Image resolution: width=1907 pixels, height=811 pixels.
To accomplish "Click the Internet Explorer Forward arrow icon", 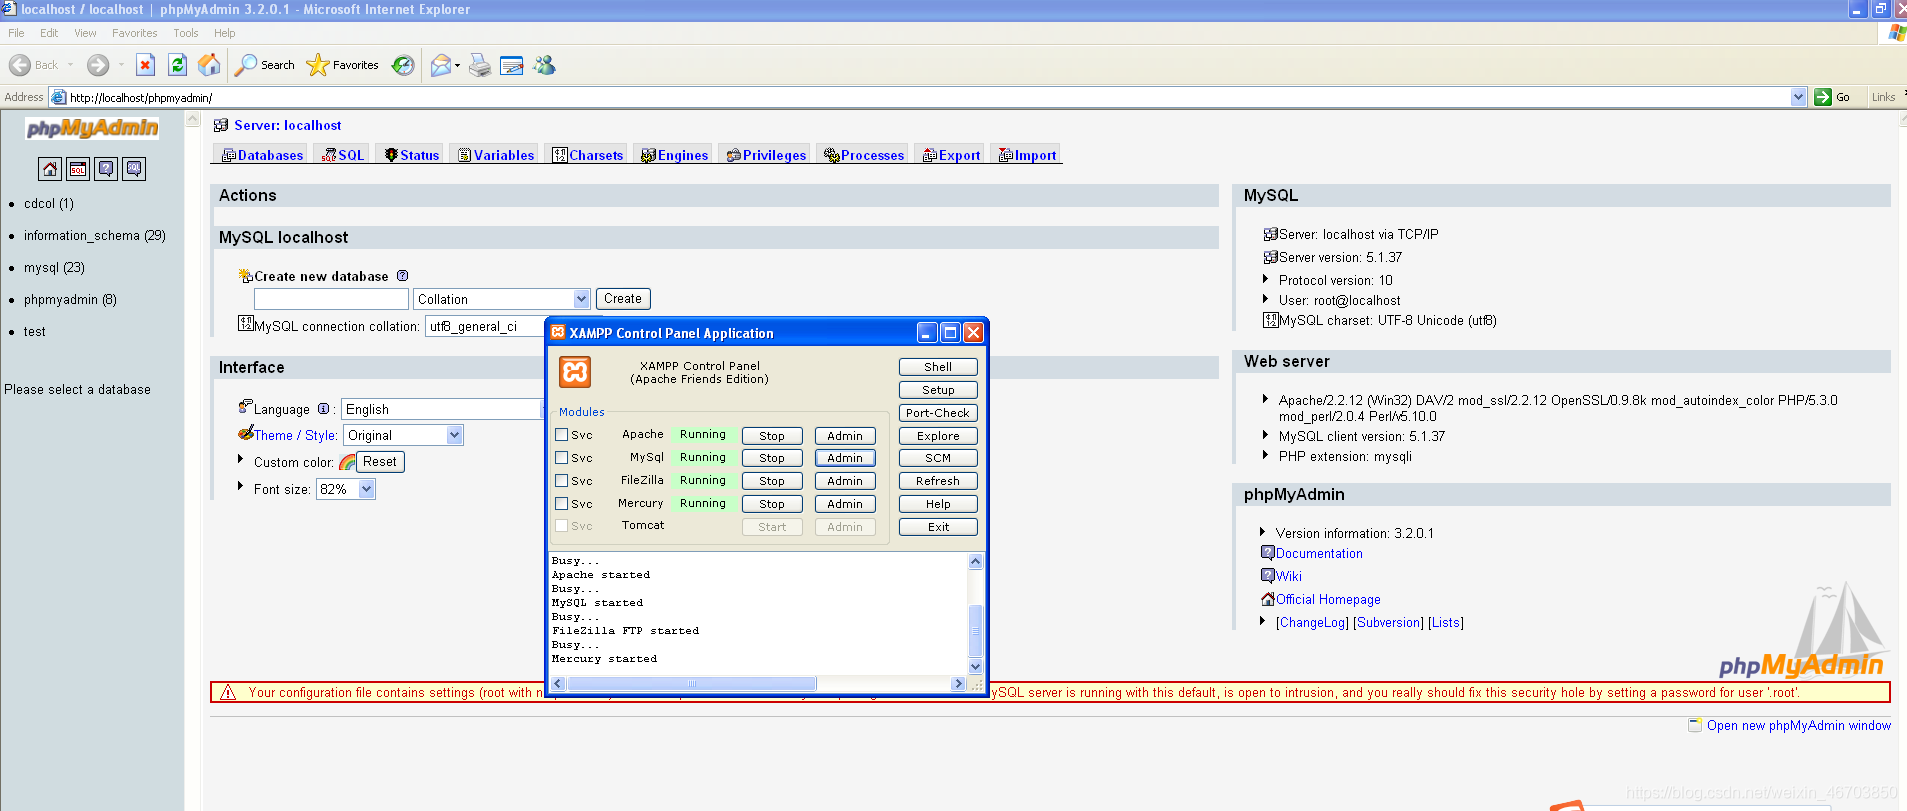I will 97,65.
